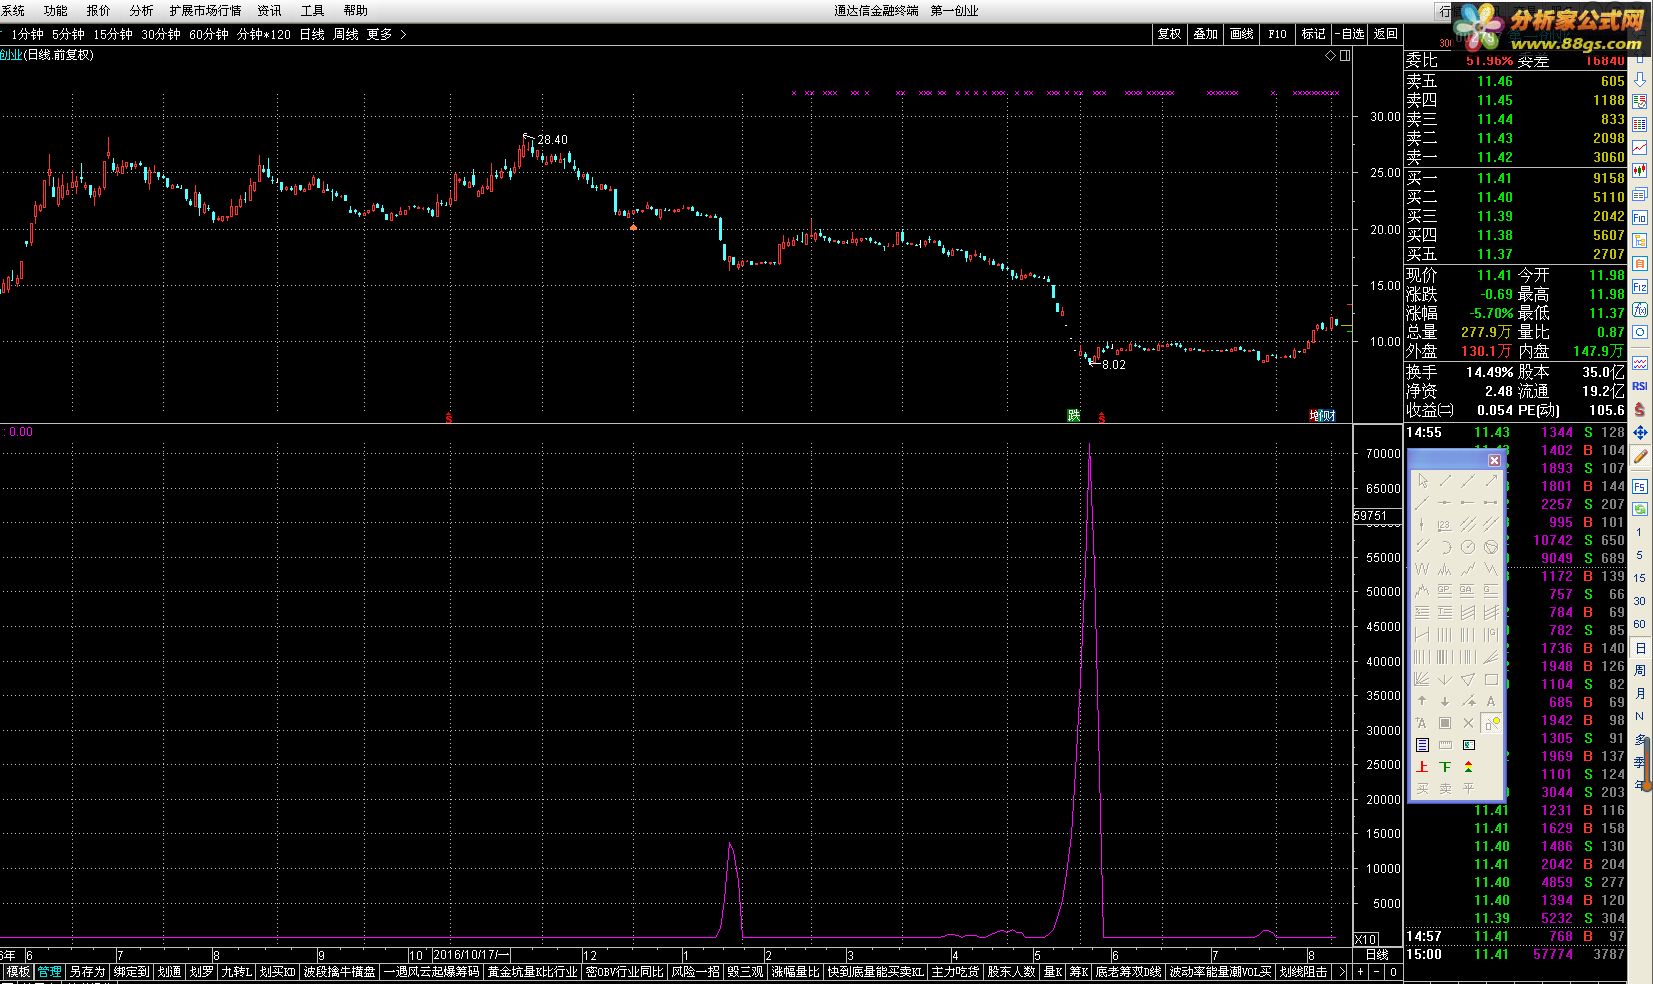Close the drawing tools floating panel
Screen dimensions: 1653x984
click(x=1494, y=460)
